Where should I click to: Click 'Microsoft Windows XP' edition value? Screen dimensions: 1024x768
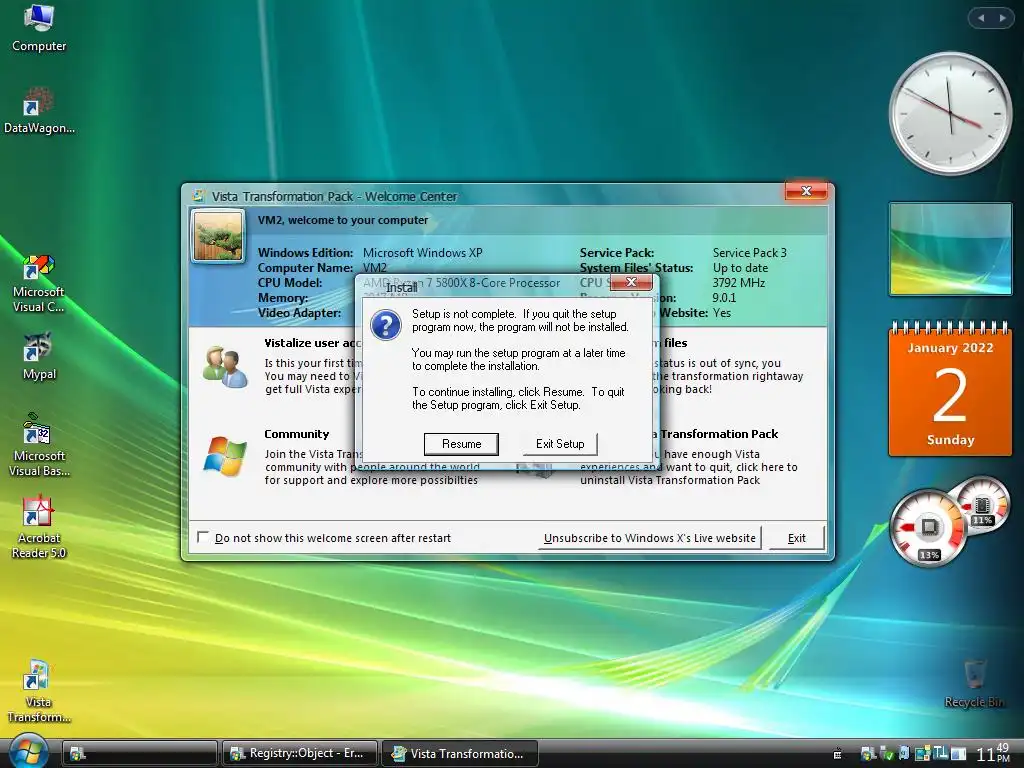[x=423, y=253]
